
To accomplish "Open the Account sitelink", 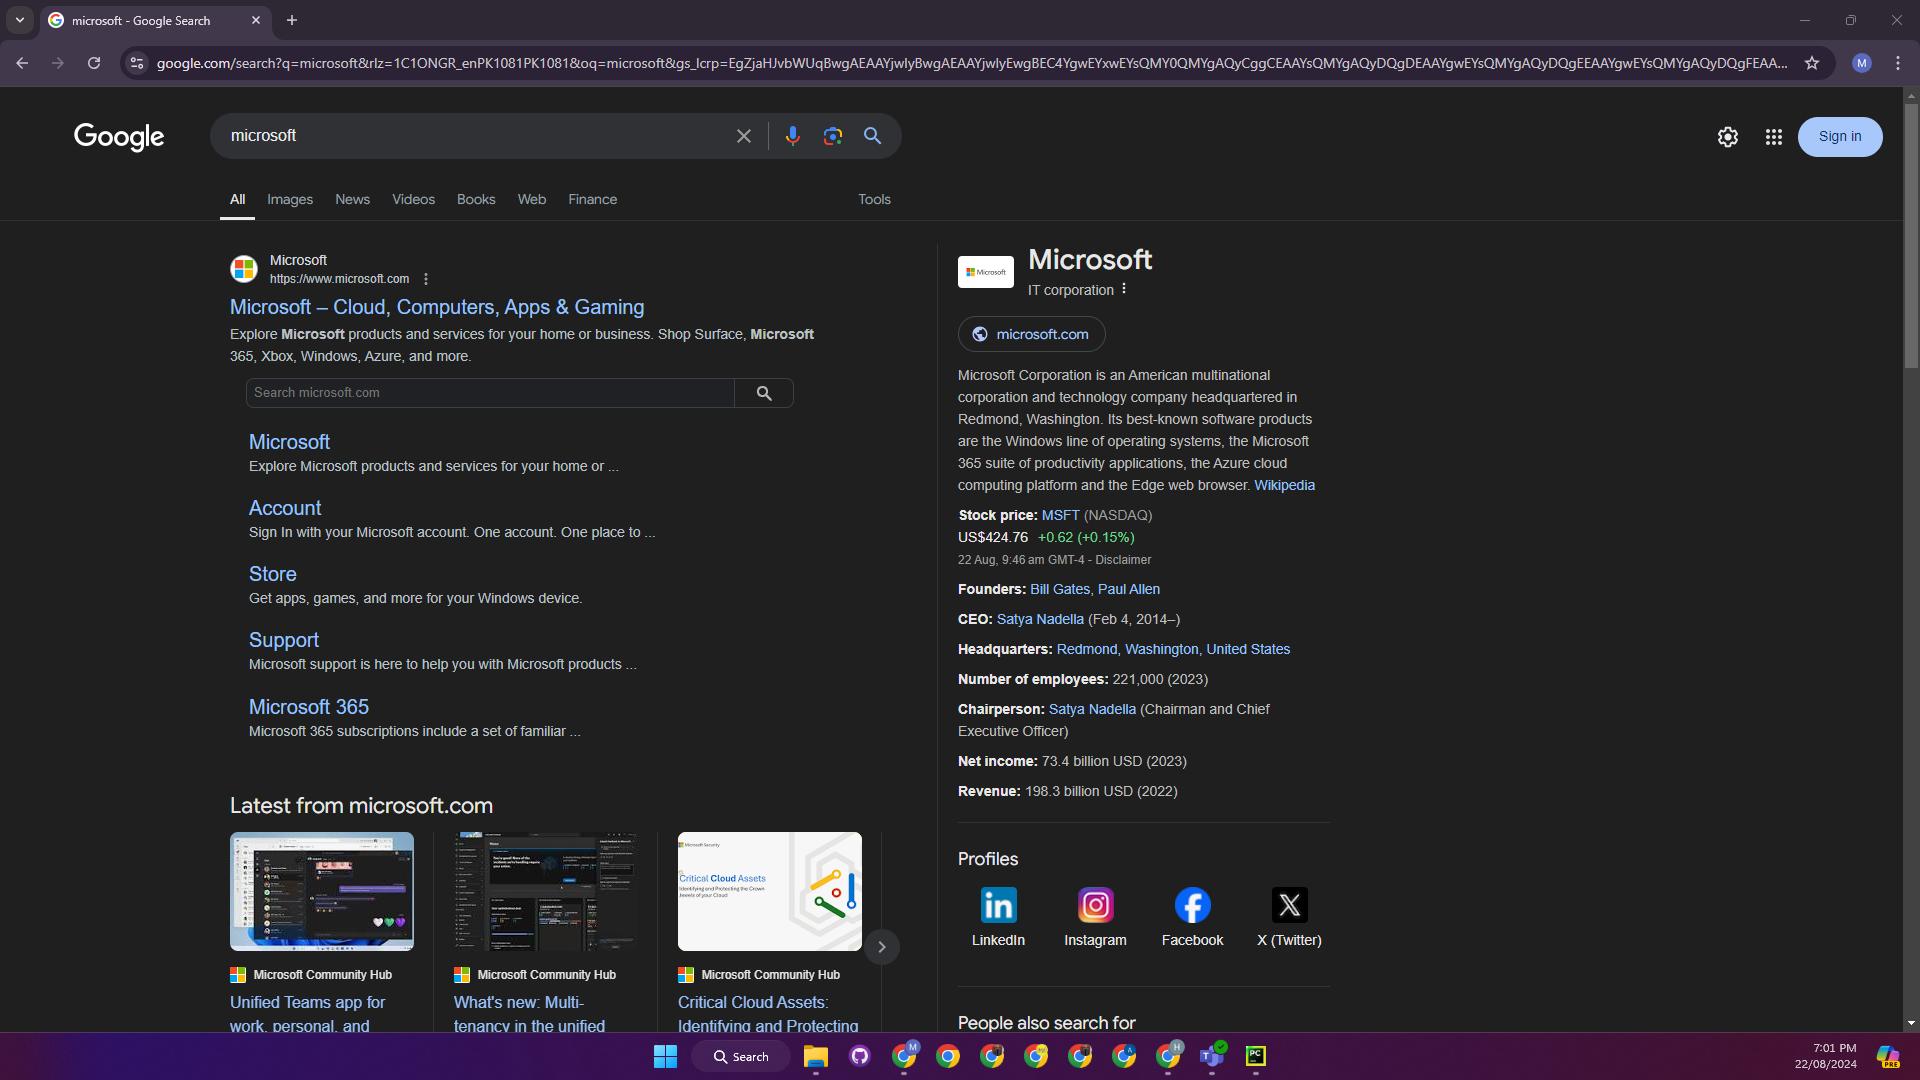I will coord(285,508).
